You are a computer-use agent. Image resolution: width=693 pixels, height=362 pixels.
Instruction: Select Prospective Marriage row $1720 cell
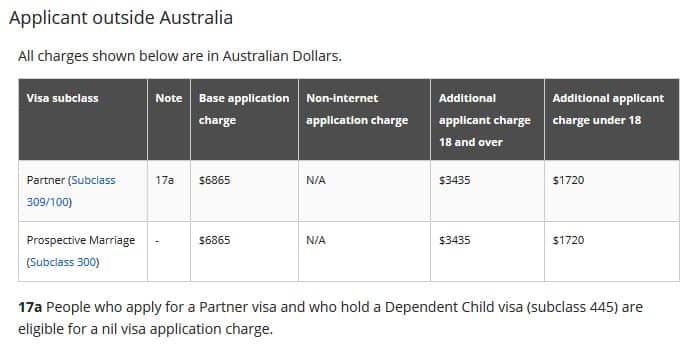568,240
